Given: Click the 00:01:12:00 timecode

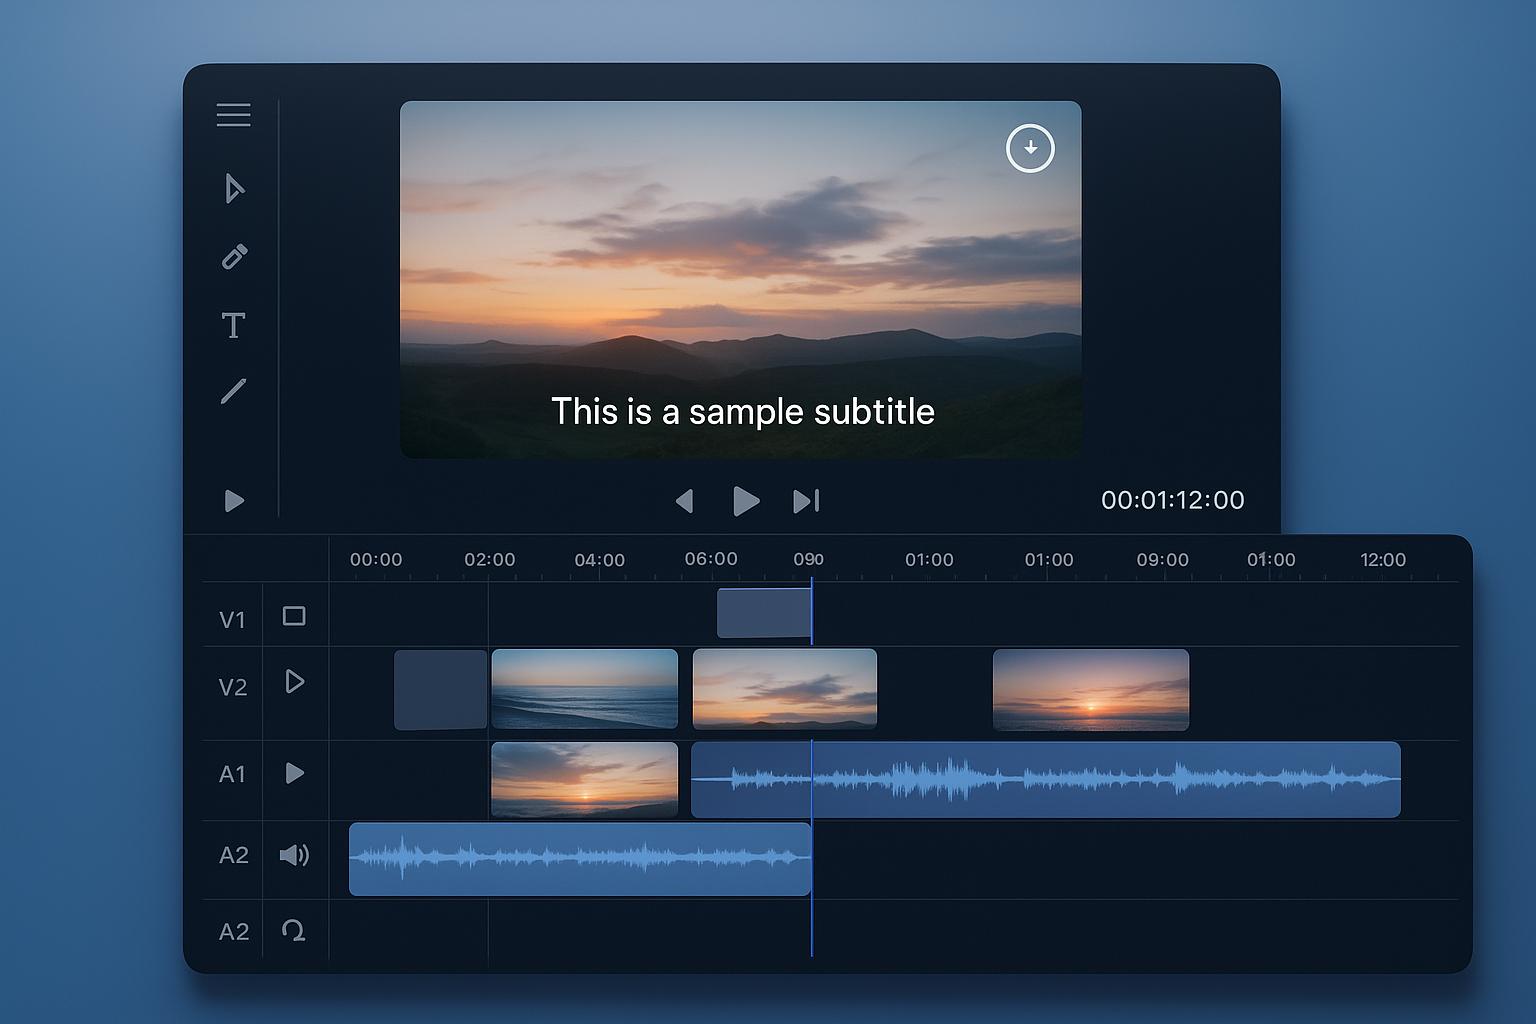Looking at the screenshot, I should coord(1173,500).
